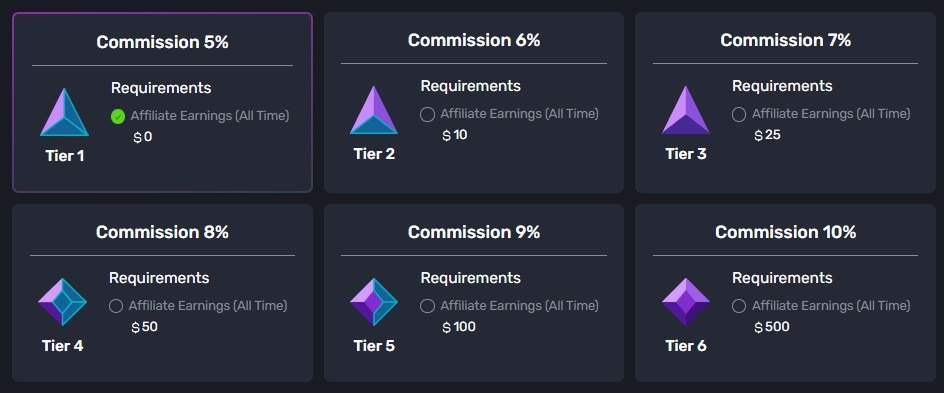Click the green checkmark in Tier 1
The width and height of the screenshot is (944, 393).
pyautogui.click(x=118, y=116)
